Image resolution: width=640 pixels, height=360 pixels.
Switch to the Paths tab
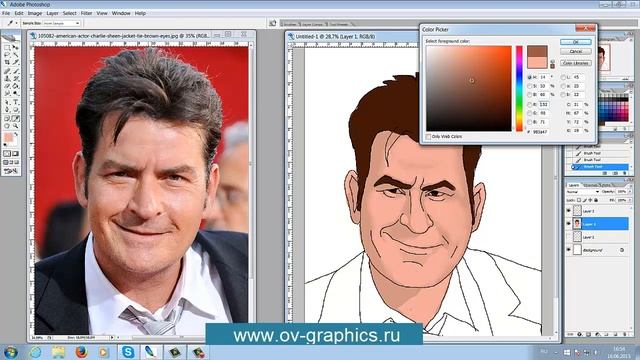[x=606, y=185]
